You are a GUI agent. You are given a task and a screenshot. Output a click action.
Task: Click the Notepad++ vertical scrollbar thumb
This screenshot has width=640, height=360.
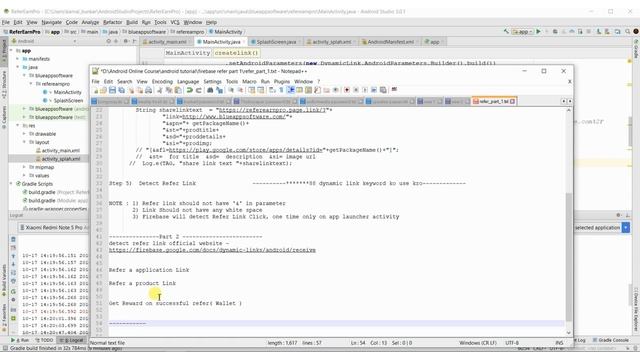point(569,256)
